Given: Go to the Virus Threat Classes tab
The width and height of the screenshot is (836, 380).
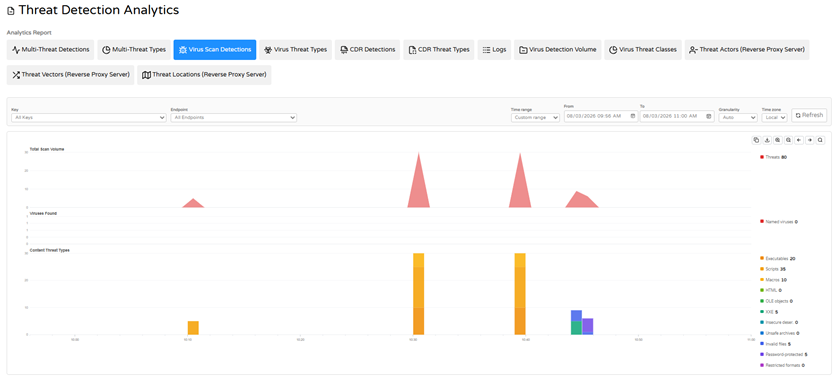Looking at the screenshot, I should (x=642, y=50).
